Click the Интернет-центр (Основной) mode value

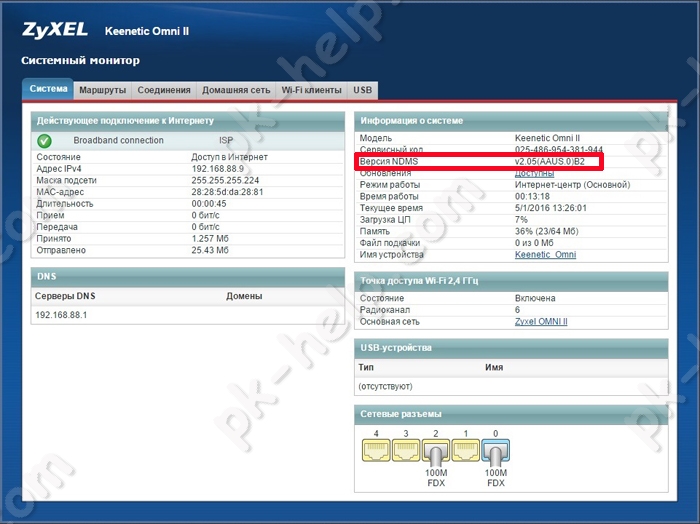click(572, 185)
